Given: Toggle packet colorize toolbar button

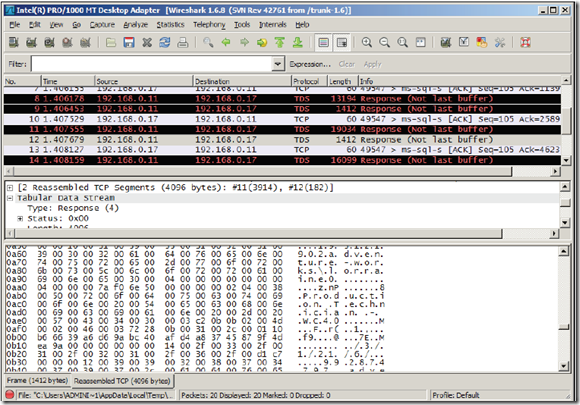Looking at the screenshot, I should 323,43.
